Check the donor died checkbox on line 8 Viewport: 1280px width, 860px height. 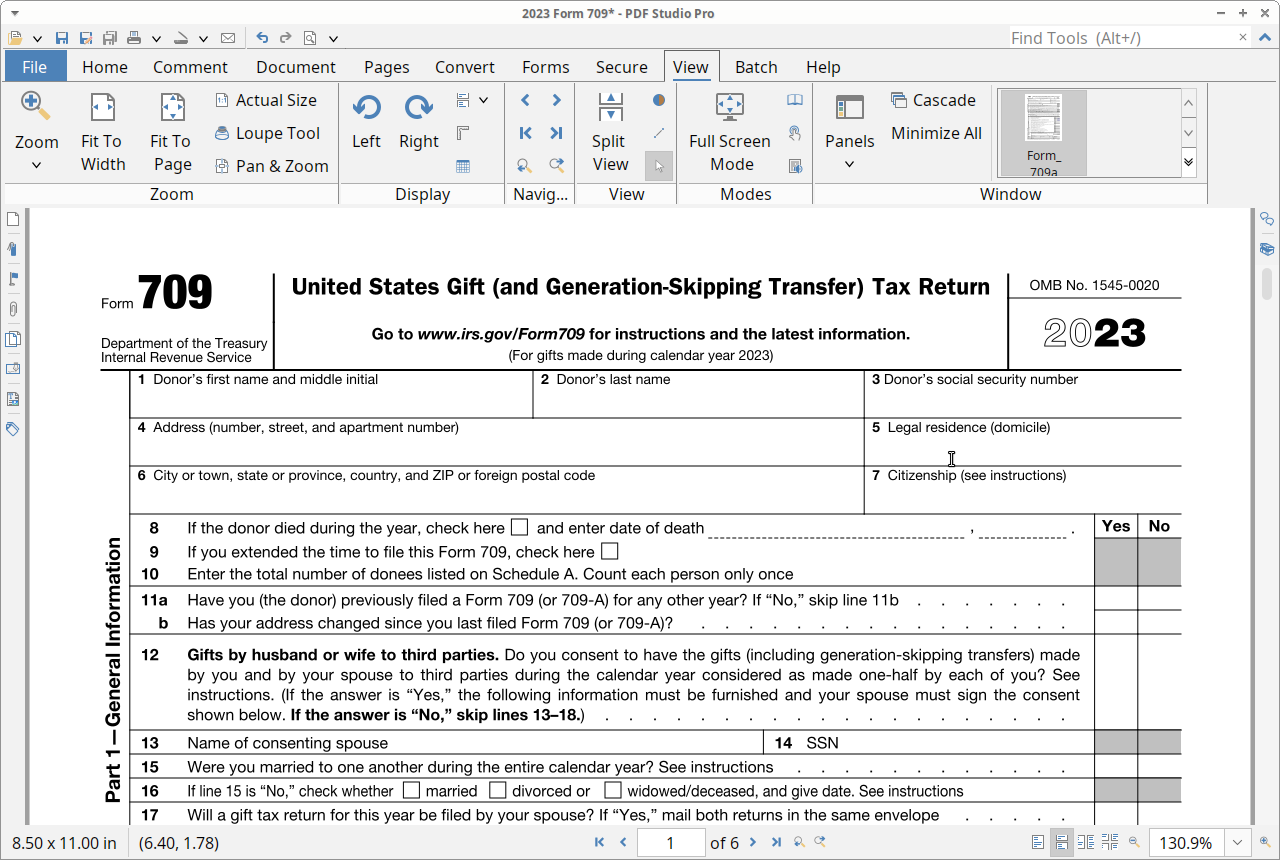(519, 527)
